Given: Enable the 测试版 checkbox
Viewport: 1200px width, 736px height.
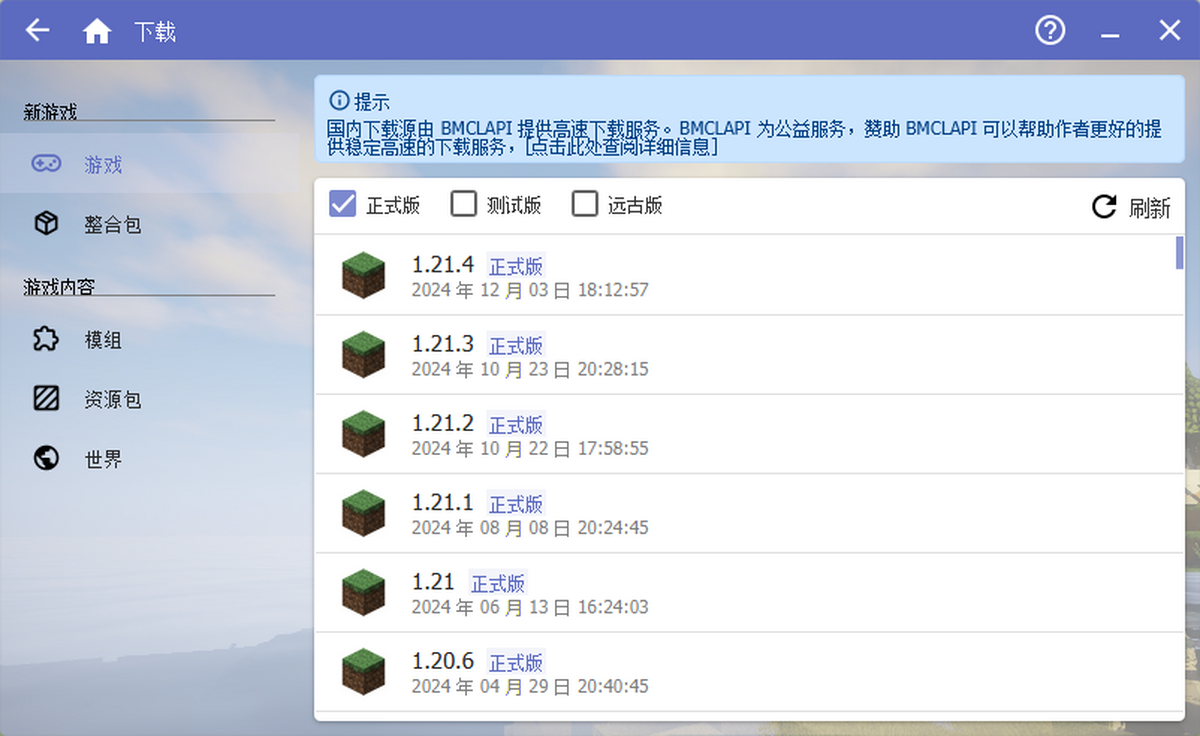Looking at the screenshot, I should [x=463, y=204].
